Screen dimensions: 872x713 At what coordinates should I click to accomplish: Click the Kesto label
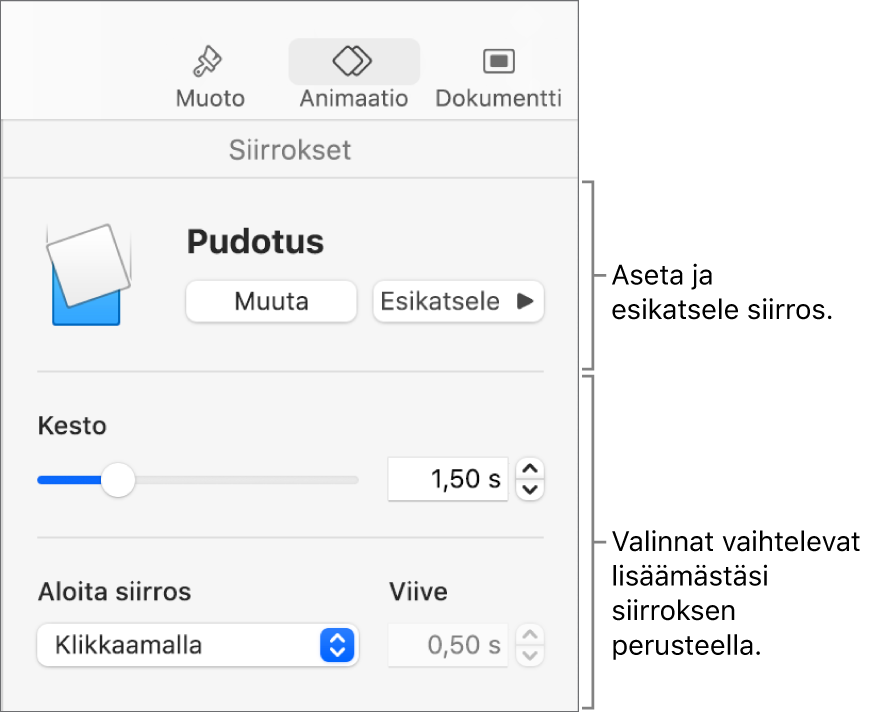point(72,426)
